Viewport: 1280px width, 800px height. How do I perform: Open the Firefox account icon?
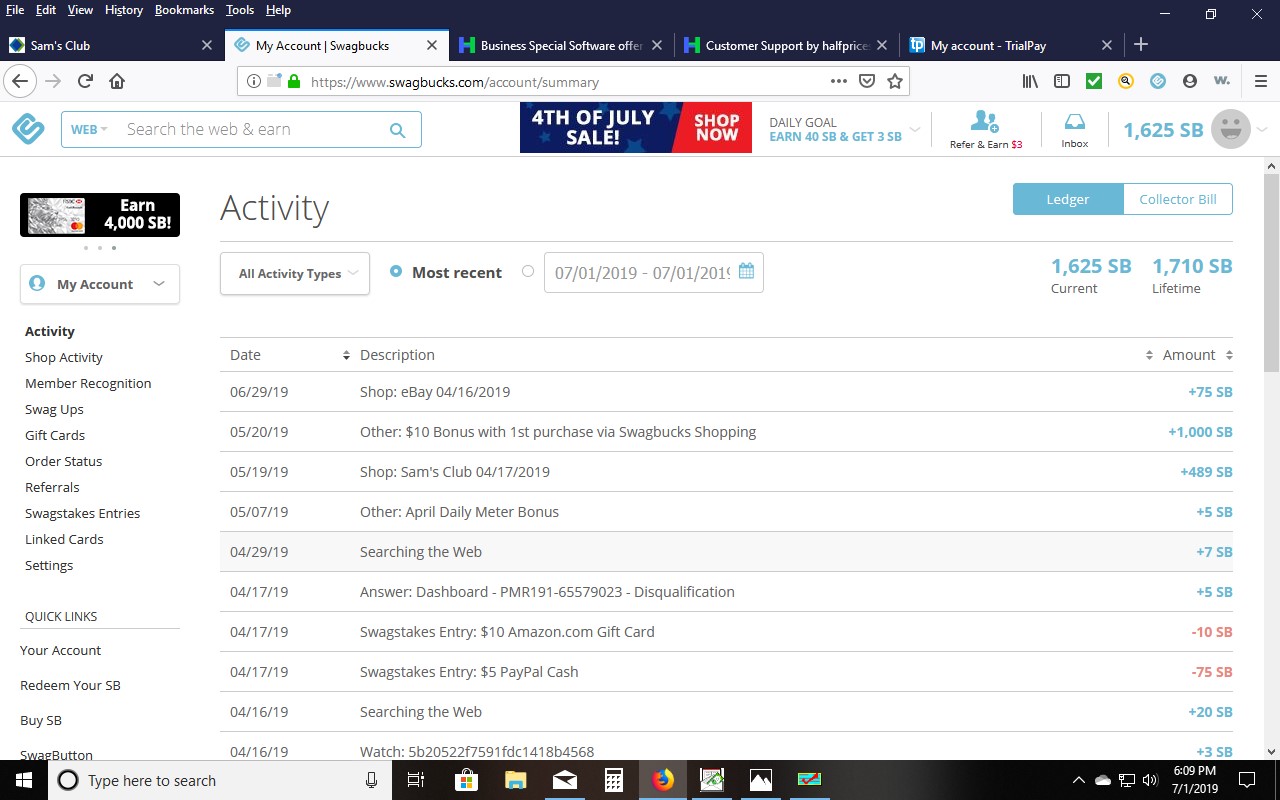pos(1190,81)
